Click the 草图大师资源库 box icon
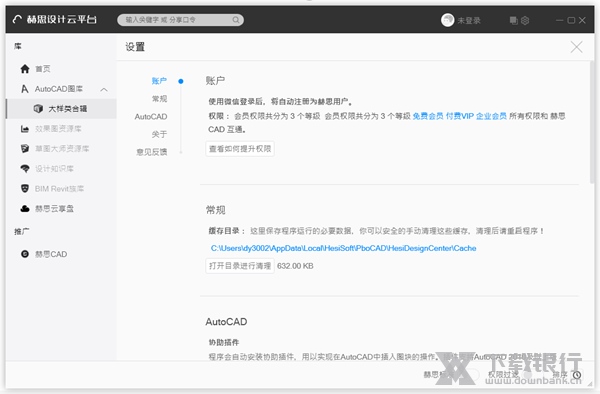Image resolution: width=600 pixels, height=394 pixels. point(25,148)
